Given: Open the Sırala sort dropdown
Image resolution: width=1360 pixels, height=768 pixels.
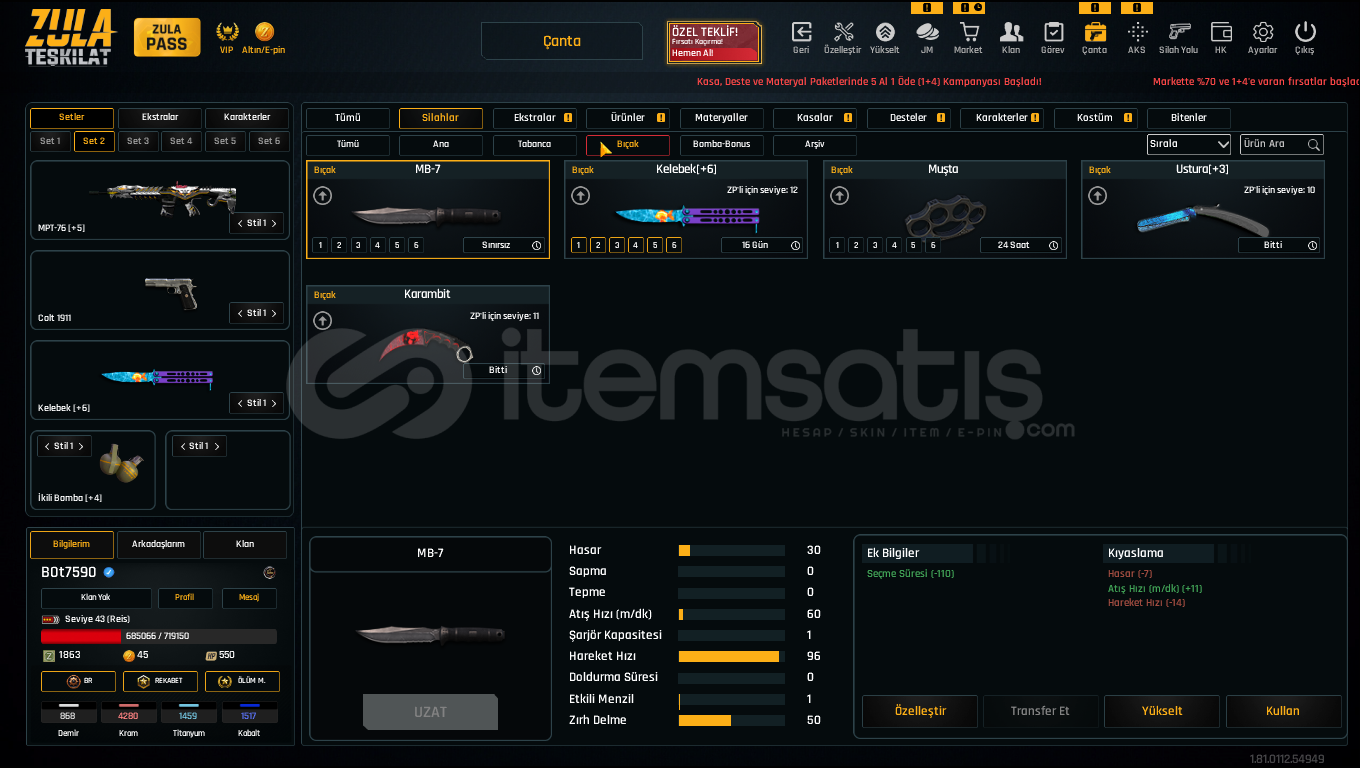Looking at the screenshot, I should pos(1188,144).
